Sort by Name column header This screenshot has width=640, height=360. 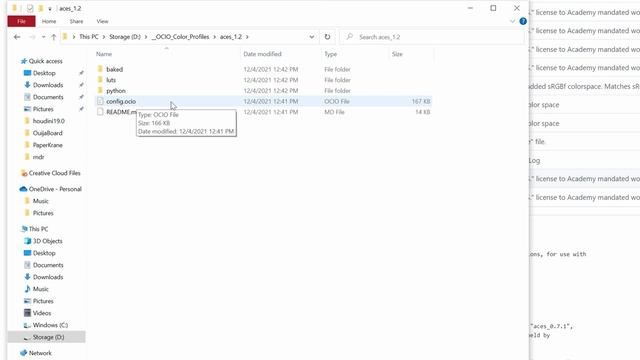point(104,54)
